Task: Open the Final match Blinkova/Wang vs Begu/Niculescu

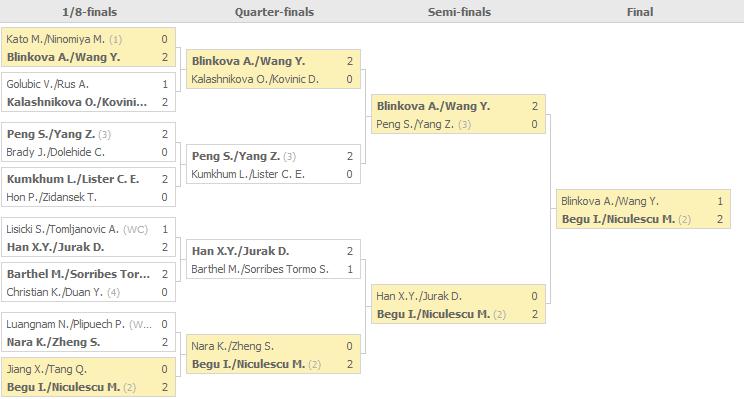Action: point(643,210)
